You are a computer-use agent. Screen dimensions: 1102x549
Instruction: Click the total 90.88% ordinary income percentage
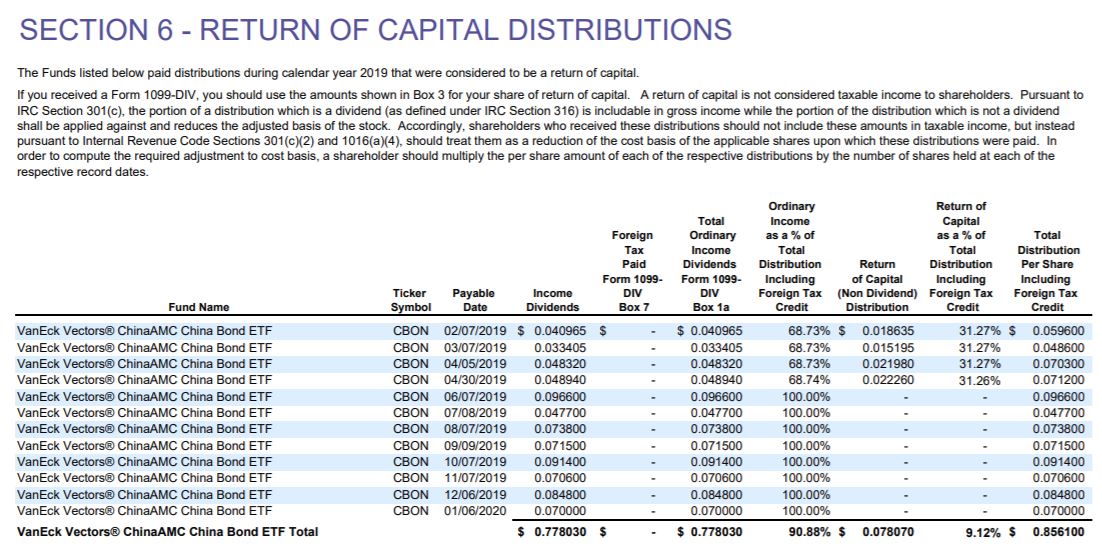809,532
